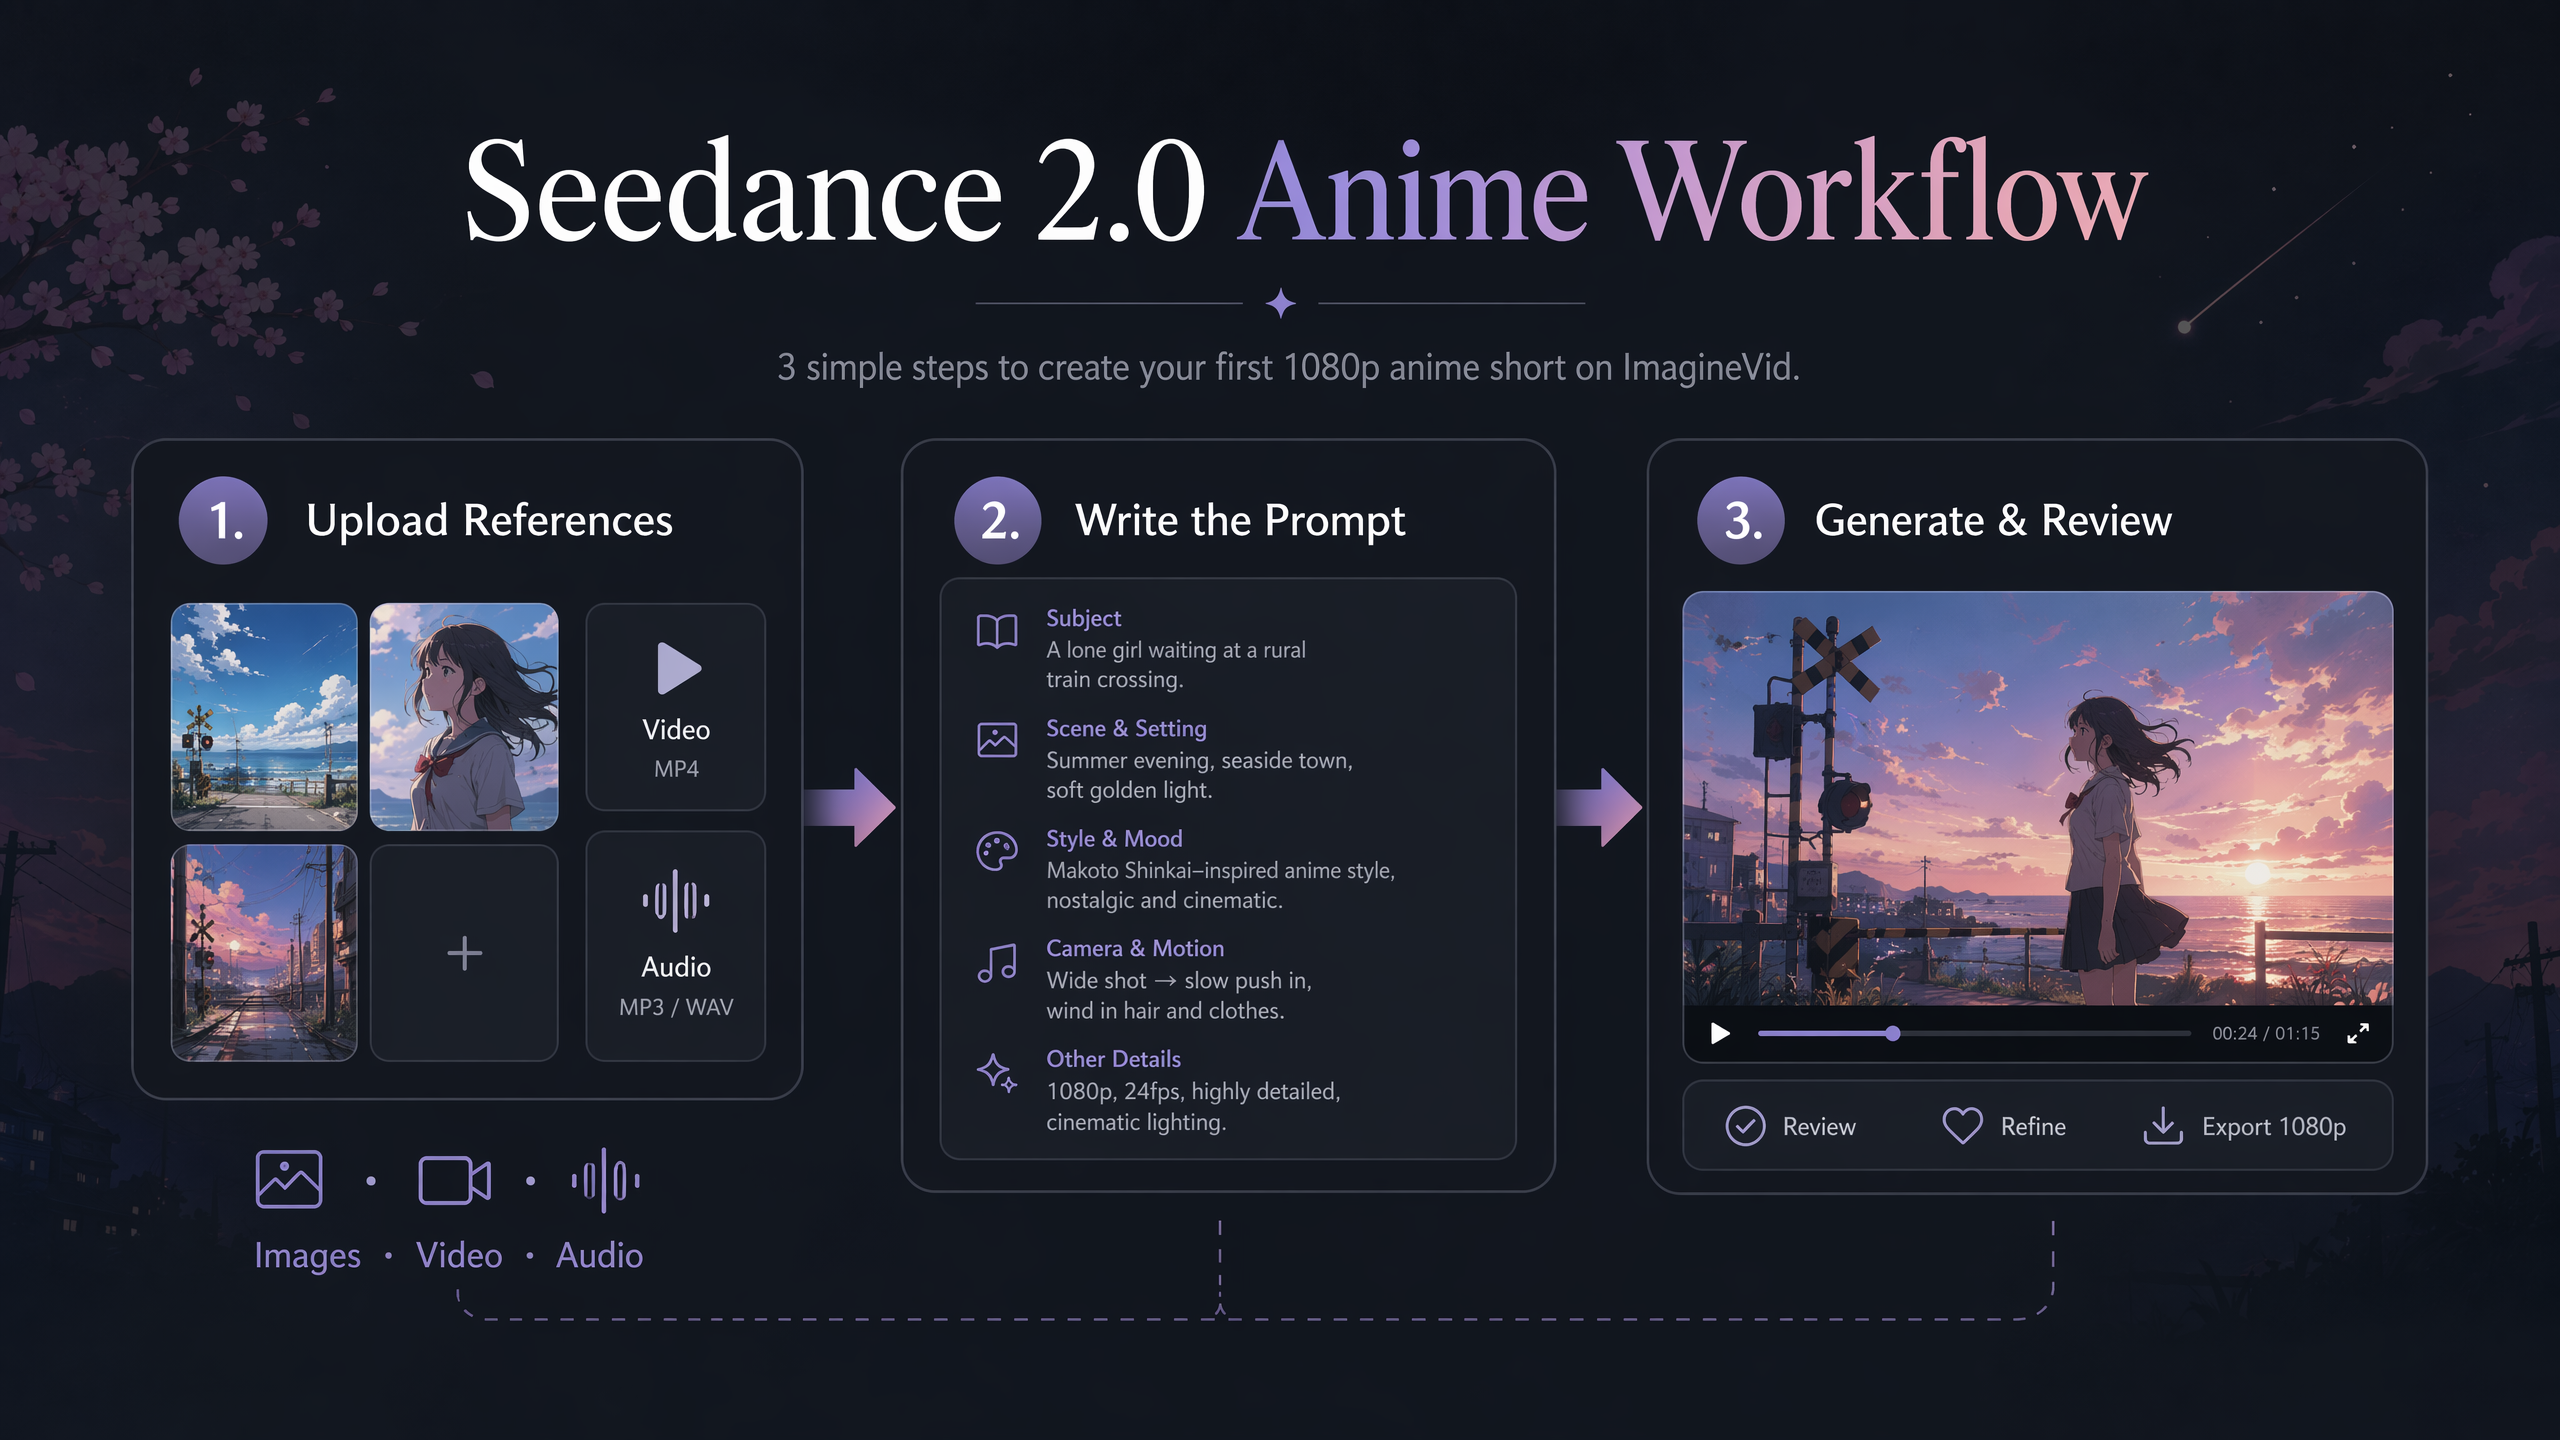Image resolution: width=2560 pixels, height=1440 pixels.
Task: Click the Audio waveform icon below upload panel
Action: point(606,1181)
